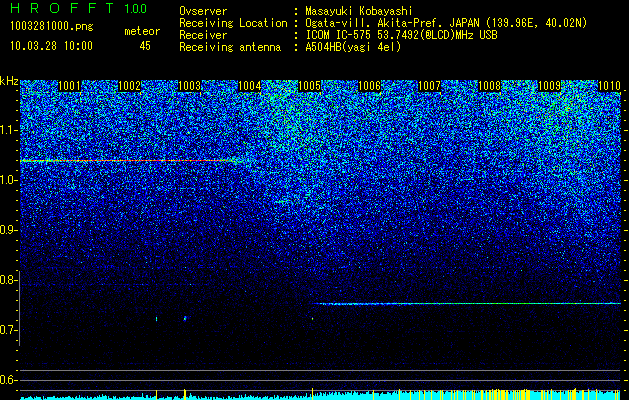The width and height of the screenshot is (629, 400).
Task: Click the 0.9 frequency axis label
Action: [8, 230]
